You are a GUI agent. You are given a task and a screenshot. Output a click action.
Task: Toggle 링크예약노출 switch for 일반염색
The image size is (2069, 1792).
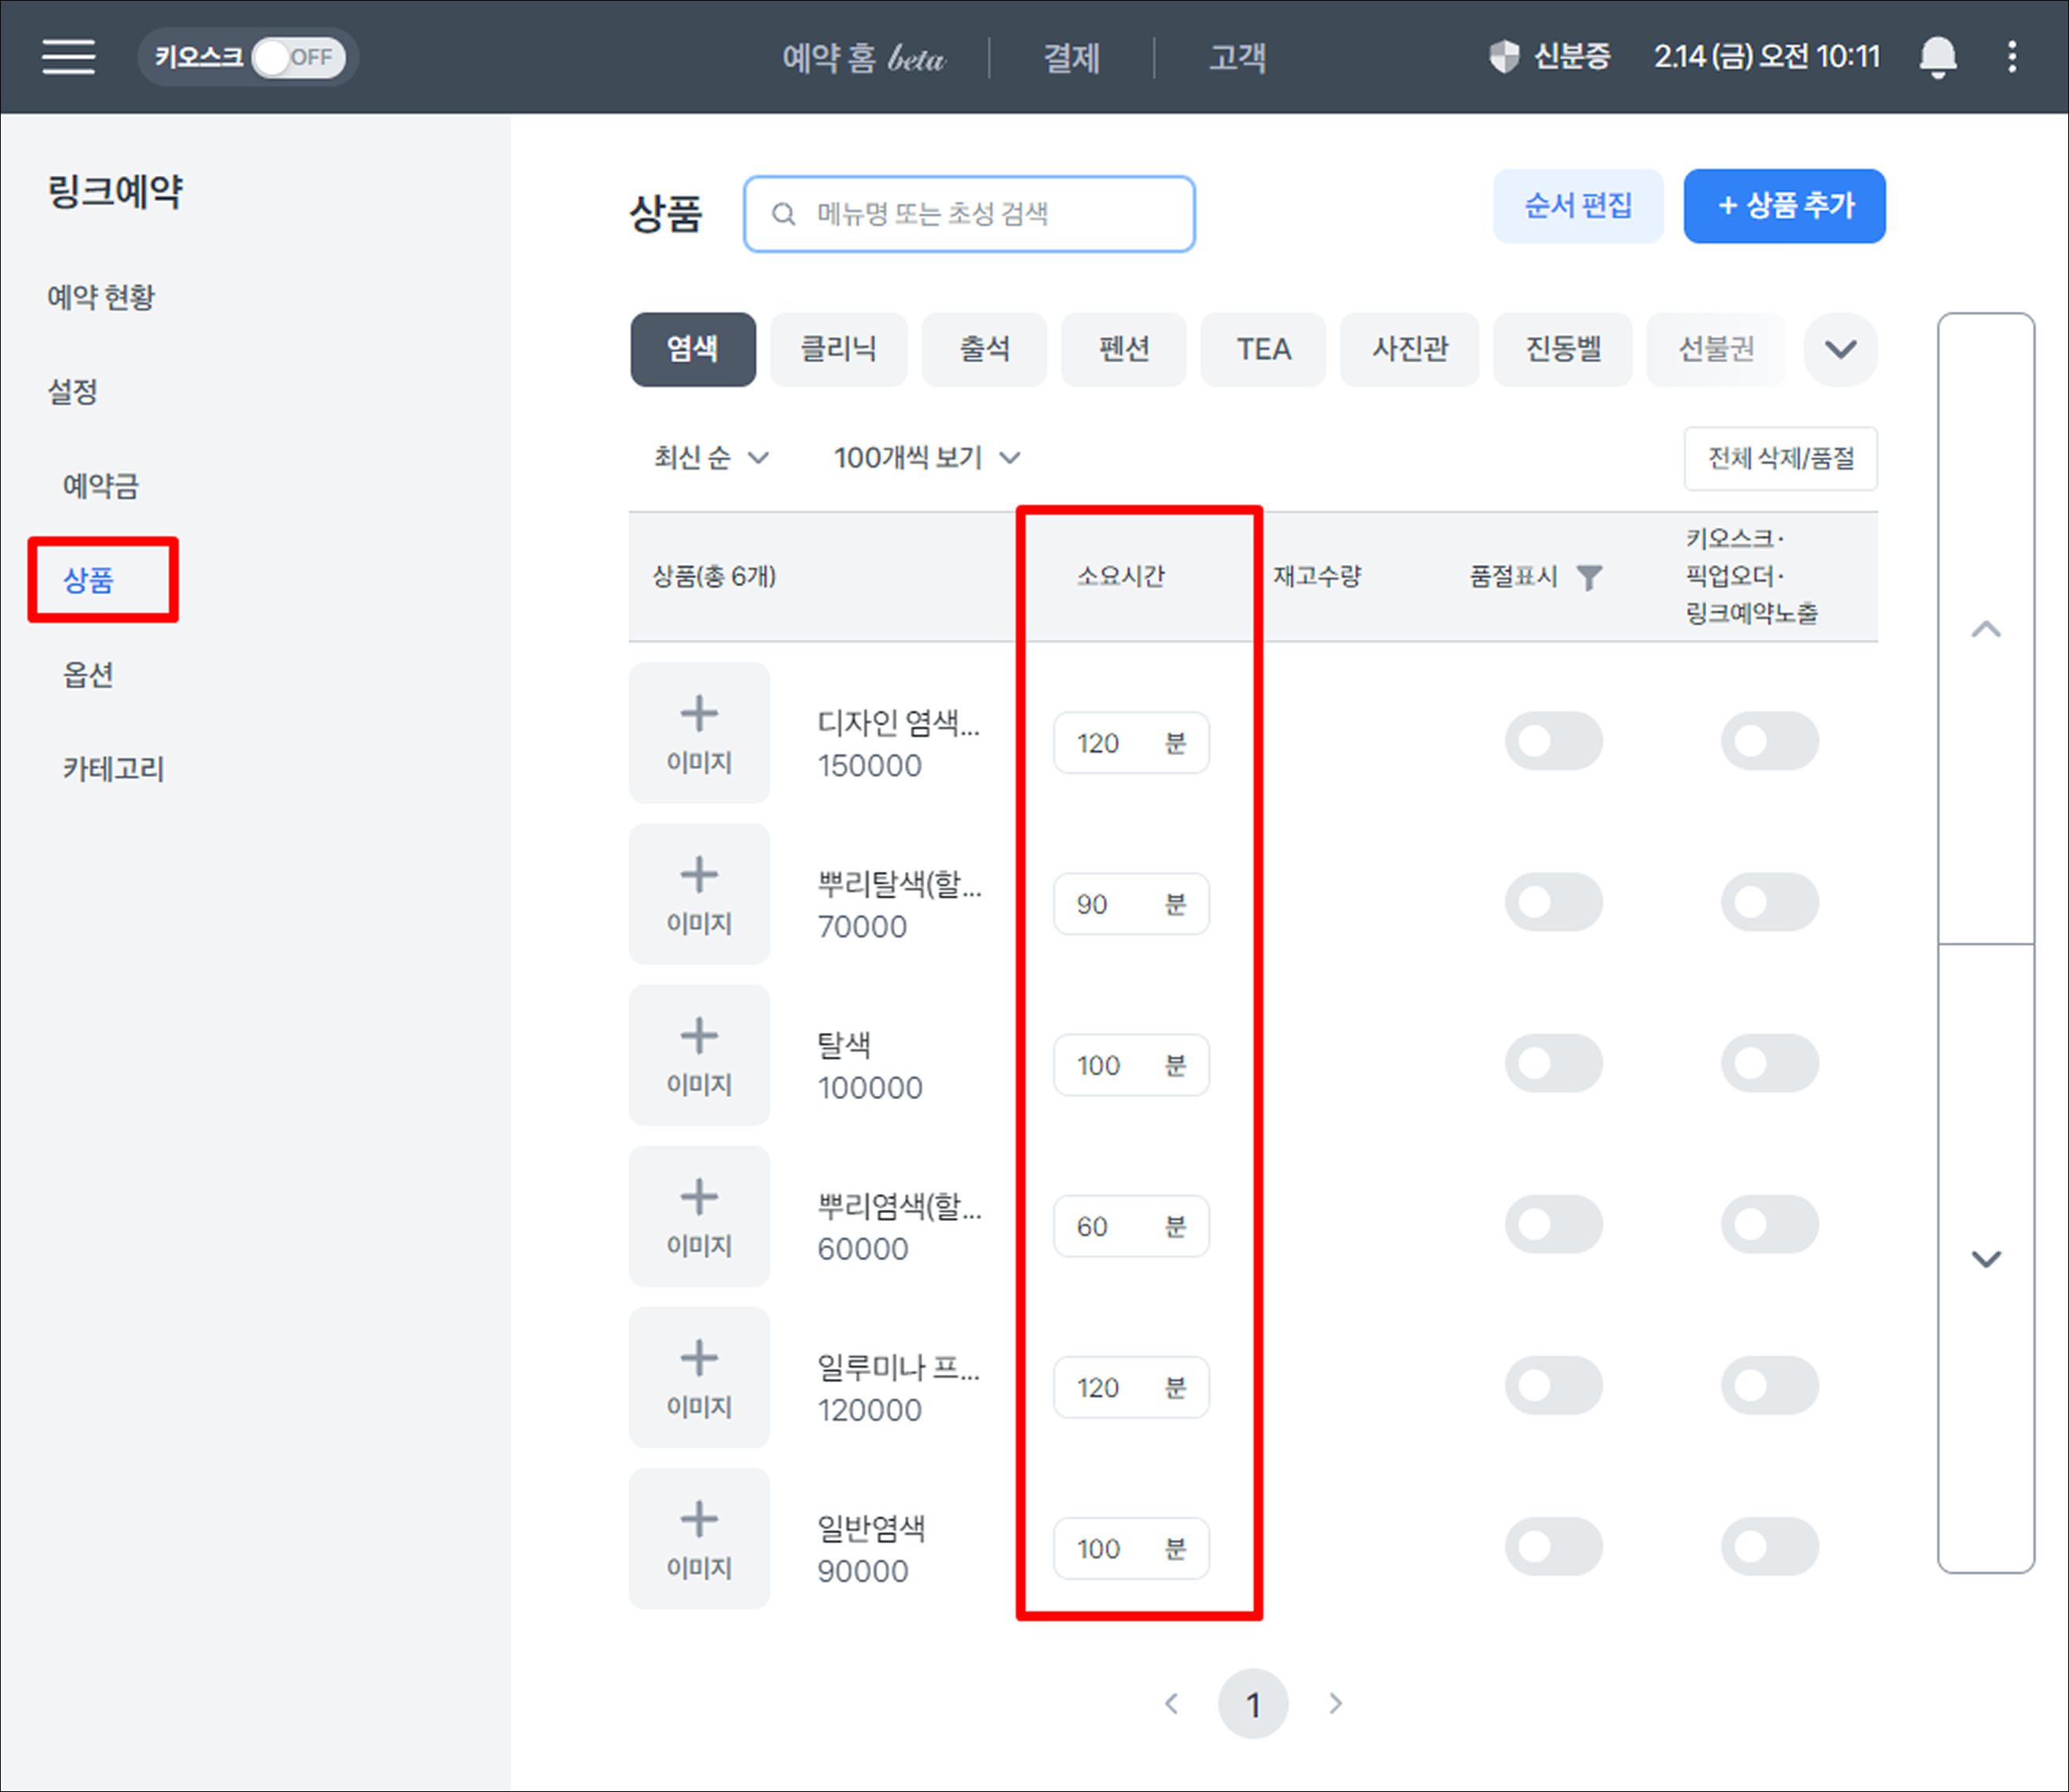click(x=1768, y=1547)
